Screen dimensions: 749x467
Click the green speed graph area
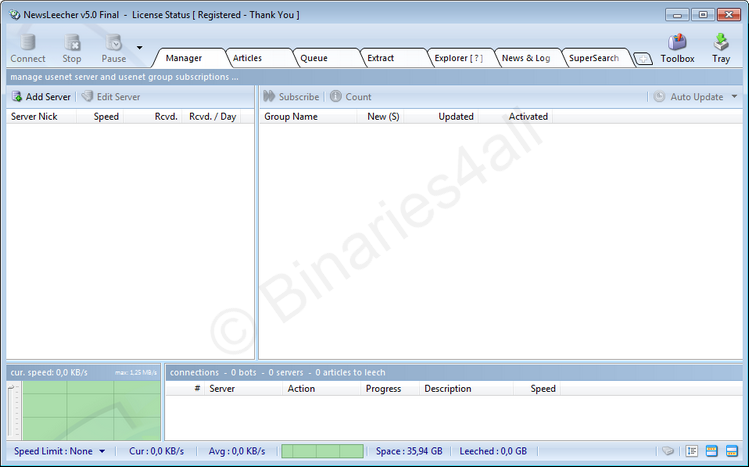click(92, 411)
